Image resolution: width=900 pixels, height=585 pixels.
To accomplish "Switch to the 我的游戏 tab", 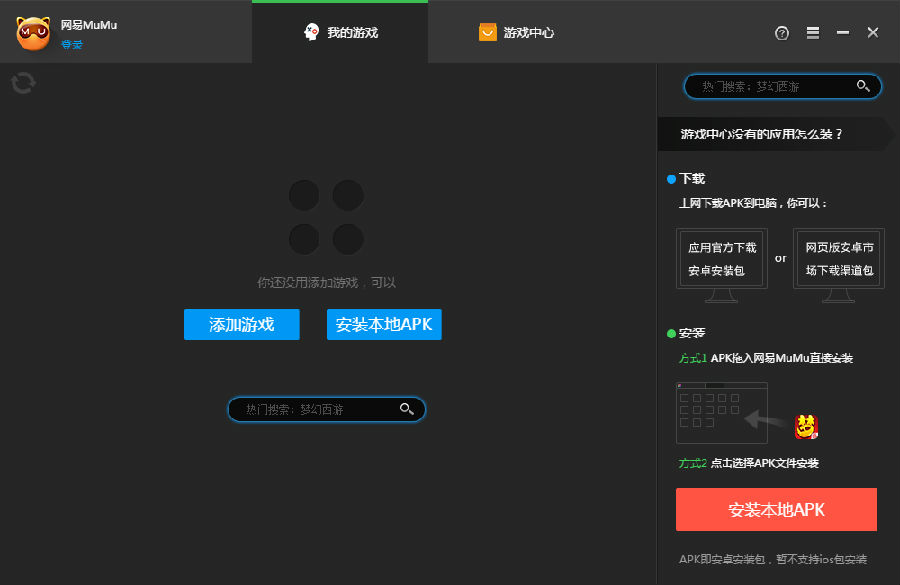I will [340, 31].
